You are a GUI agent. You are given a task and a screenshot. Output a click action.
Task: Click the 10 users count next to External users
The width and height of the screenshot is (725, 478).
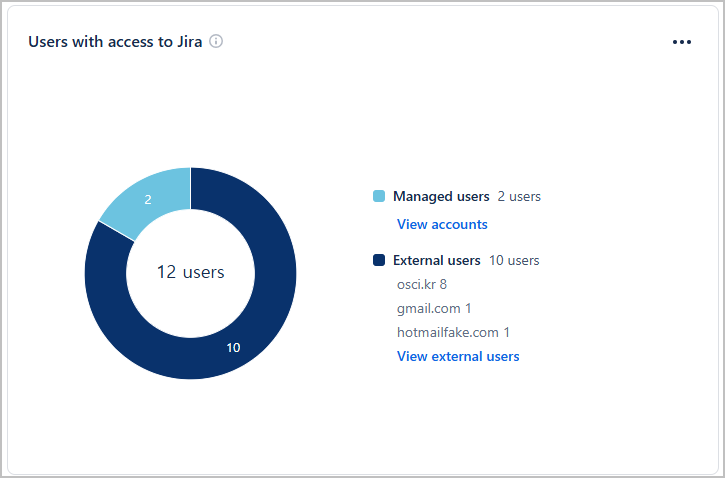coord(514,260)
